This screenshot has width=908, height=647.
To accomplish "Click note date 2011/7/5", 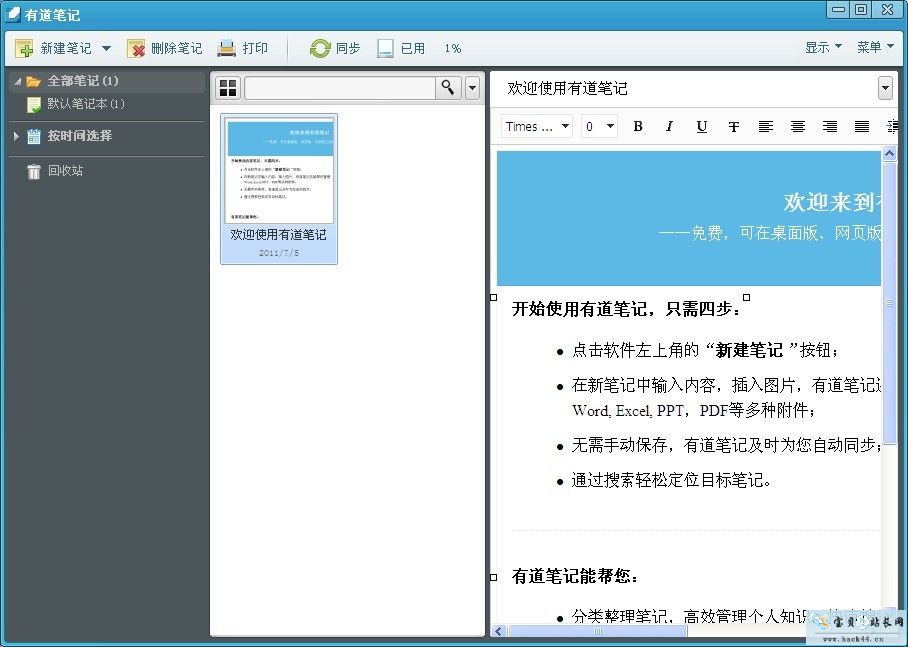I will (279, 253).
